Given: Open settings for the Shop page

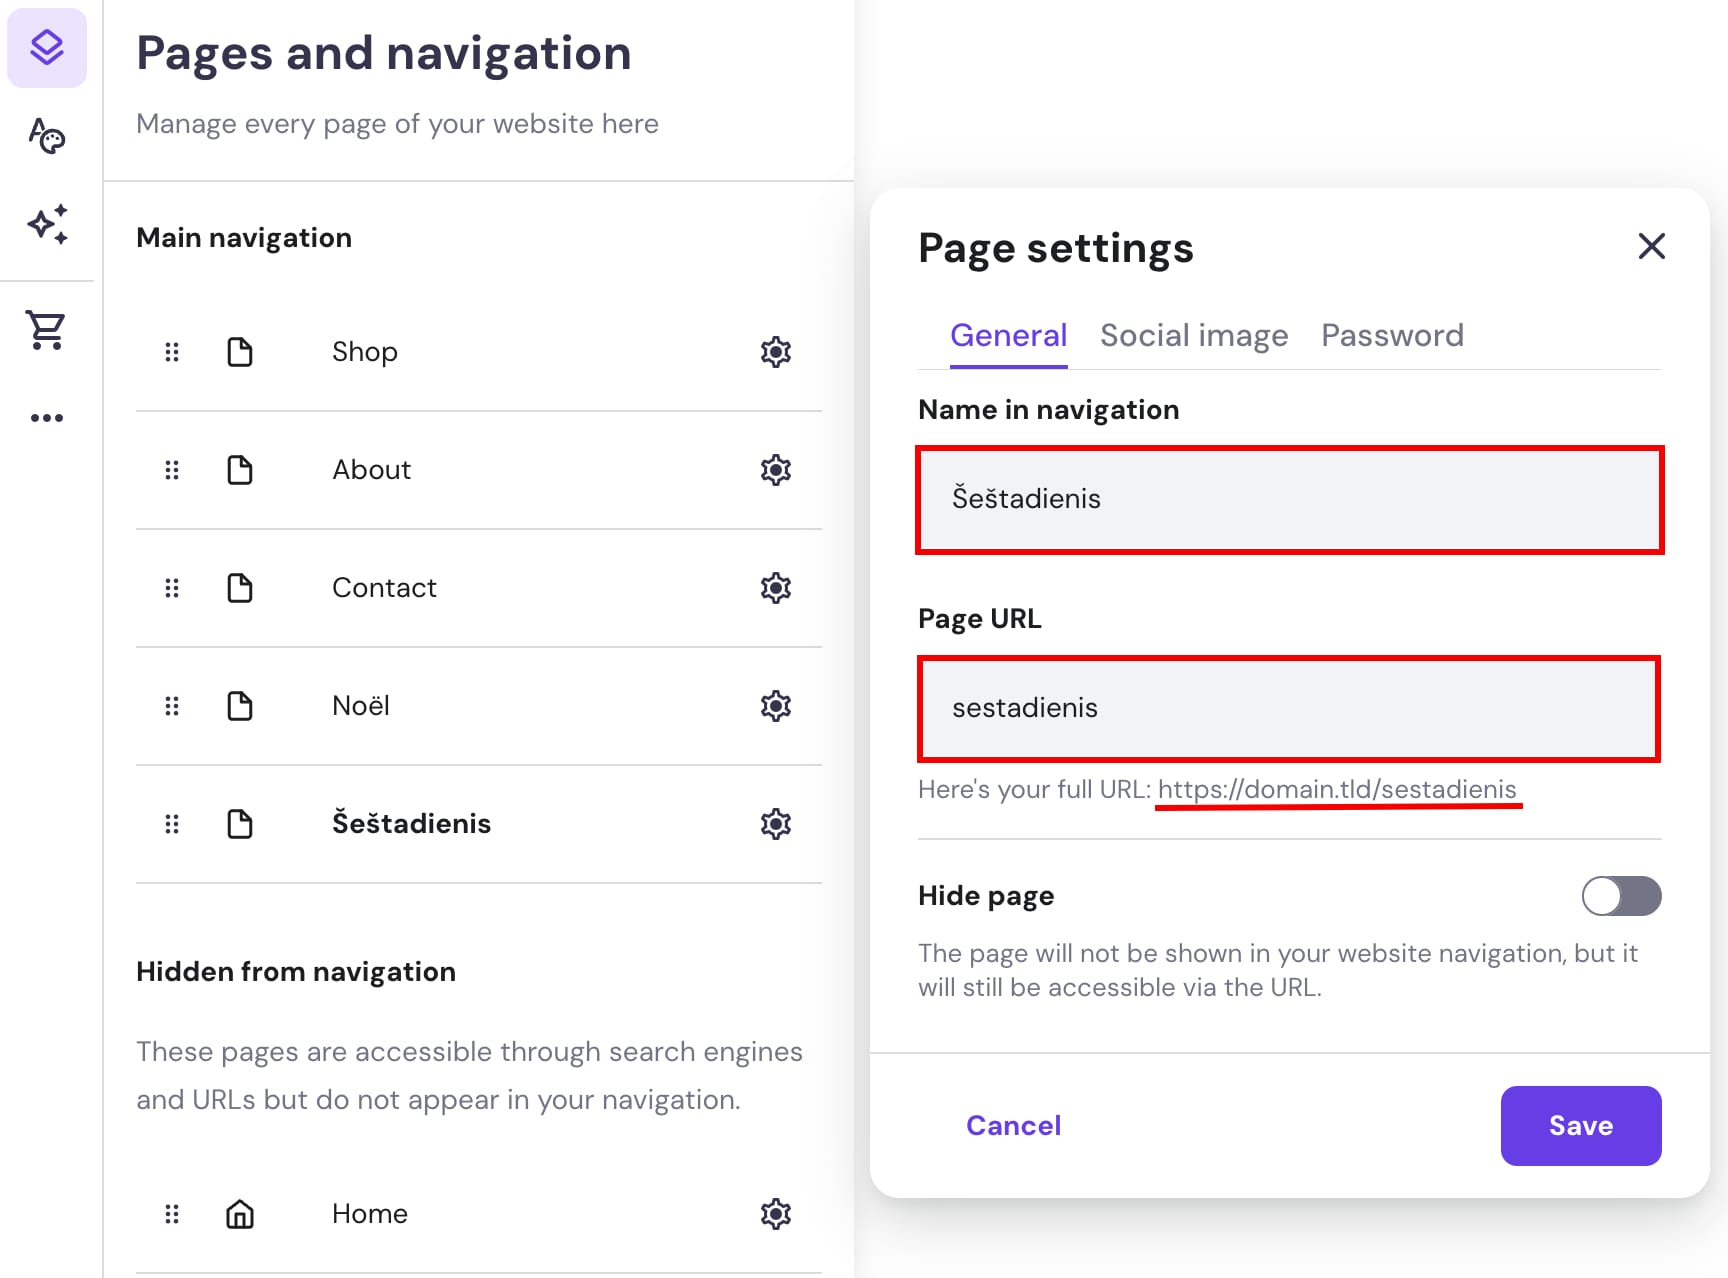Looking at the screenshot, I should [x=775, y=351].
